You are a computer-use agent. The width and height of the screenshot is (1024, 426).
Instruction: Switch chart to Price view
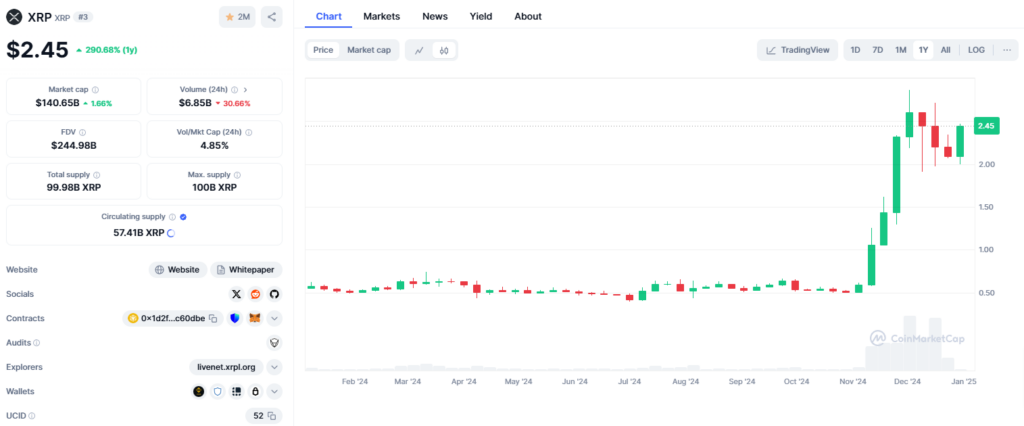[323, 50]
